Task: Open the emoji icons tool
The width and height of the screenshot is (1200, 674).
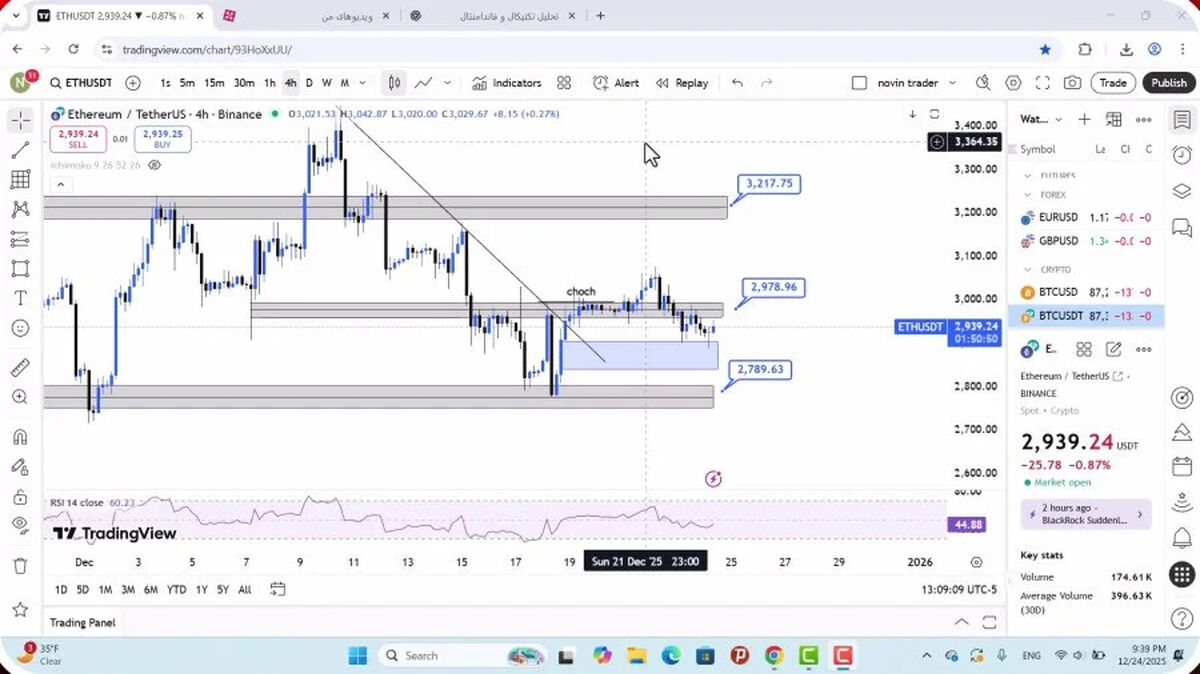Action: pos(20,328)
